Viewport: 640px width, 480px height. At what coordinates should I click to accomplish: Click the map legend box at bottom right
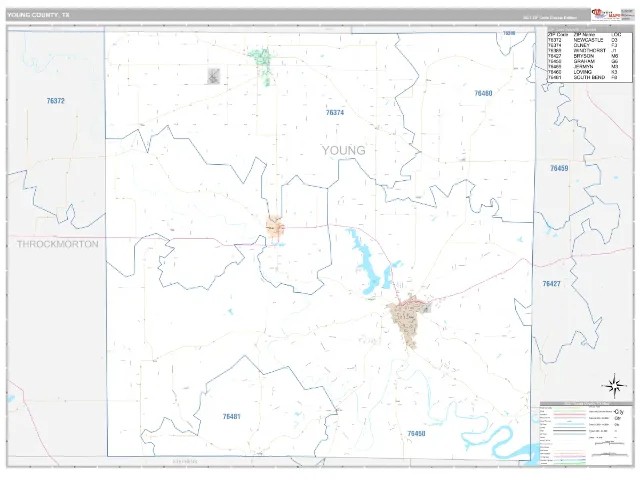point(586,433)
